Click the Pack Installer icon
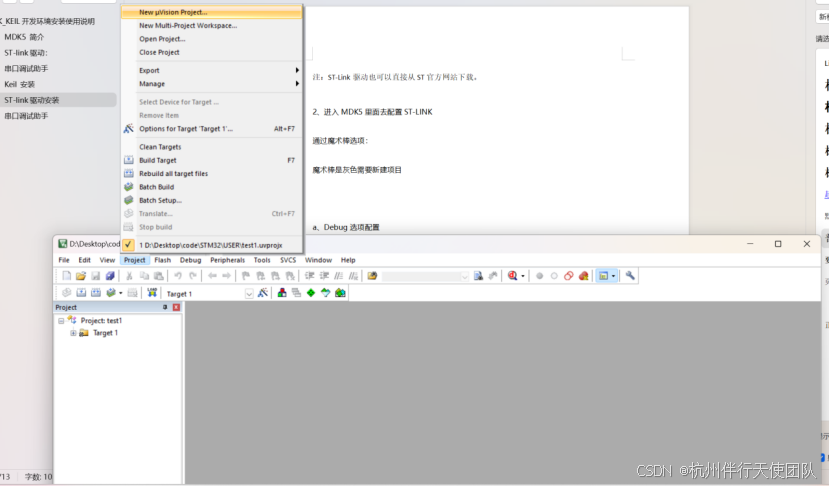Image resolution: width=829 pixels, height=487 pixels. 340,293
